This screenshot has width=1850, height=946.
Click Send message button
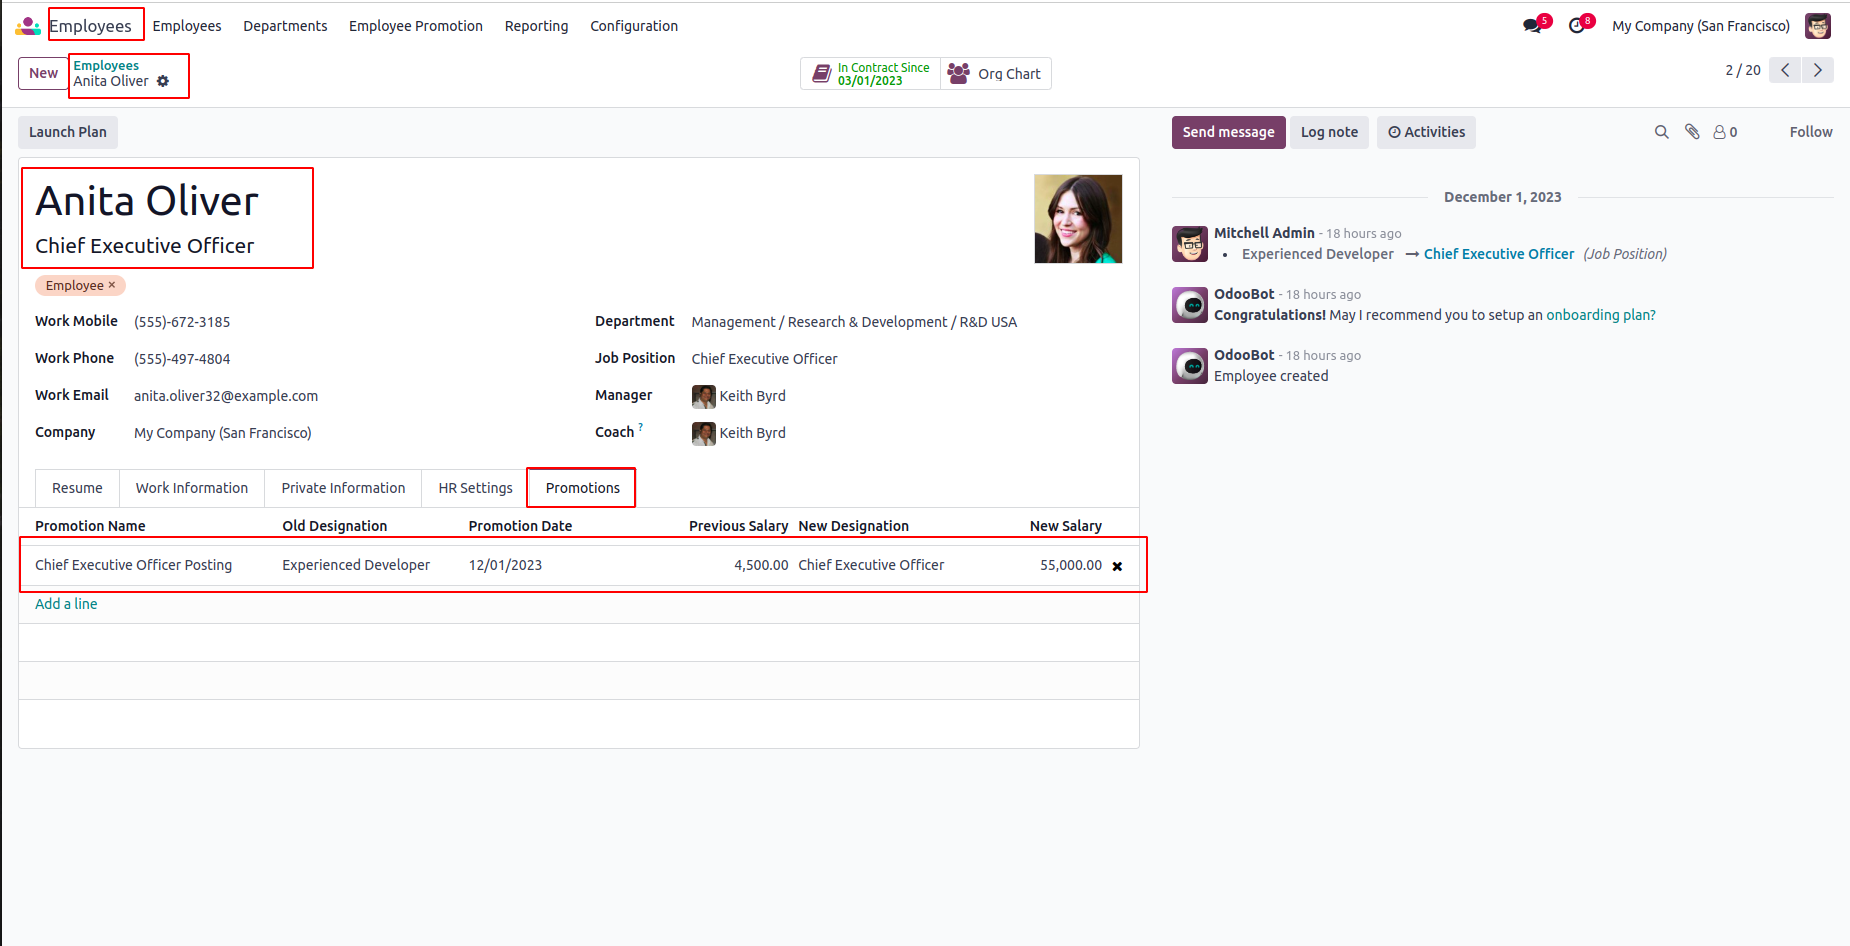pyautogui.click(x=1228, y=132)
